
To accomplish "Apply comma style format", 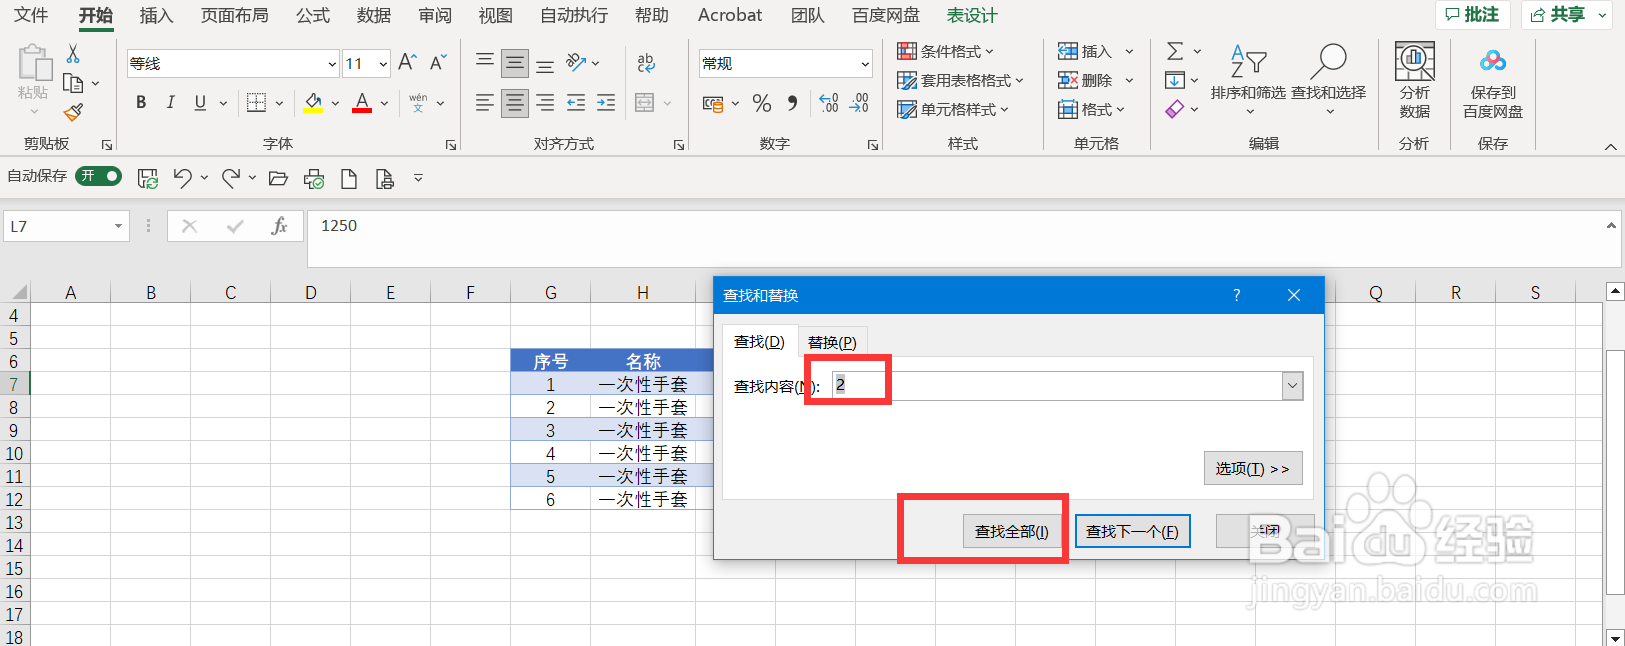I will [792, 103].
